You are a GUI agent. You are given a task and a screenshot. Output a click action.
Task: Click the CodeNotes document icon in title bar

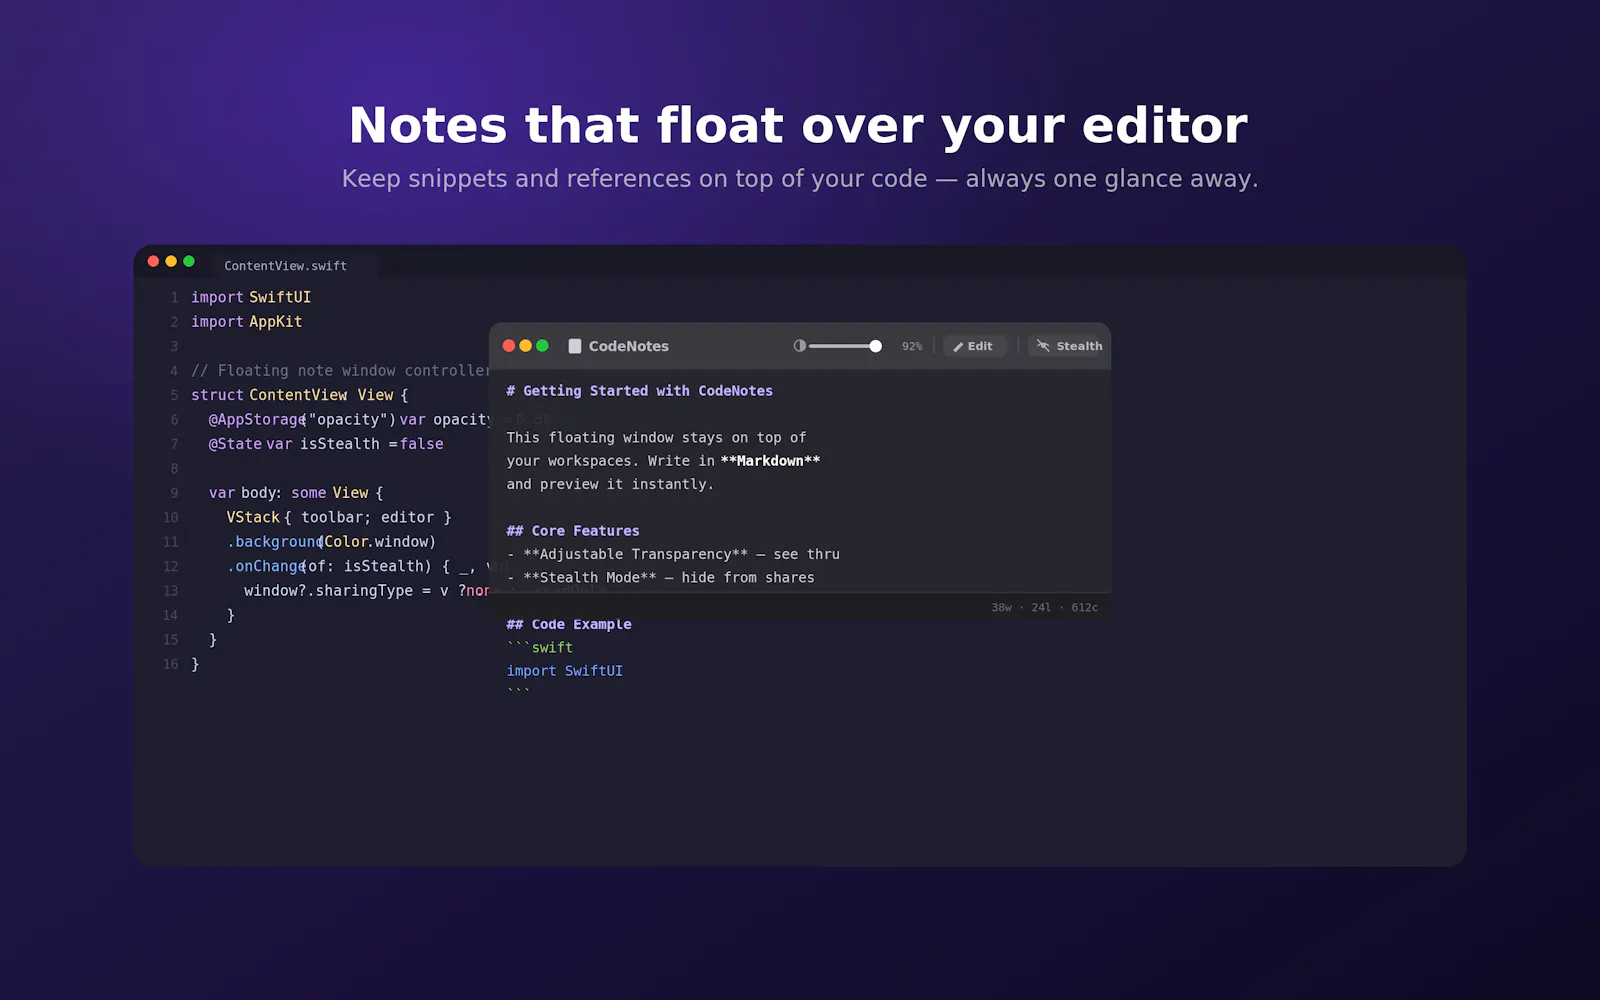tap(575, 346)
